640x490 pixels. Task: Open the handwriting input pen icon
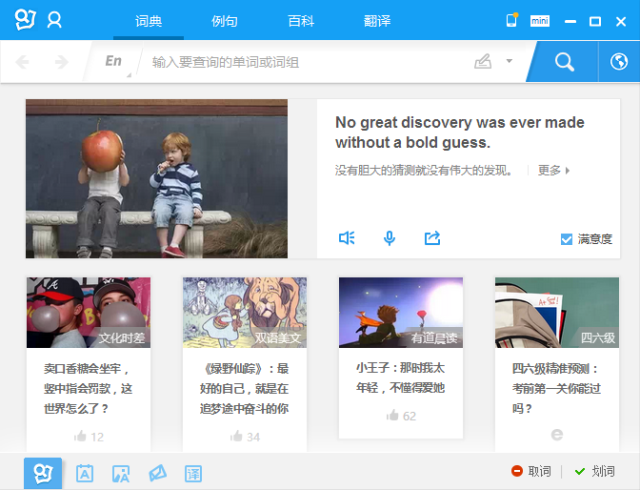(483, 62)
